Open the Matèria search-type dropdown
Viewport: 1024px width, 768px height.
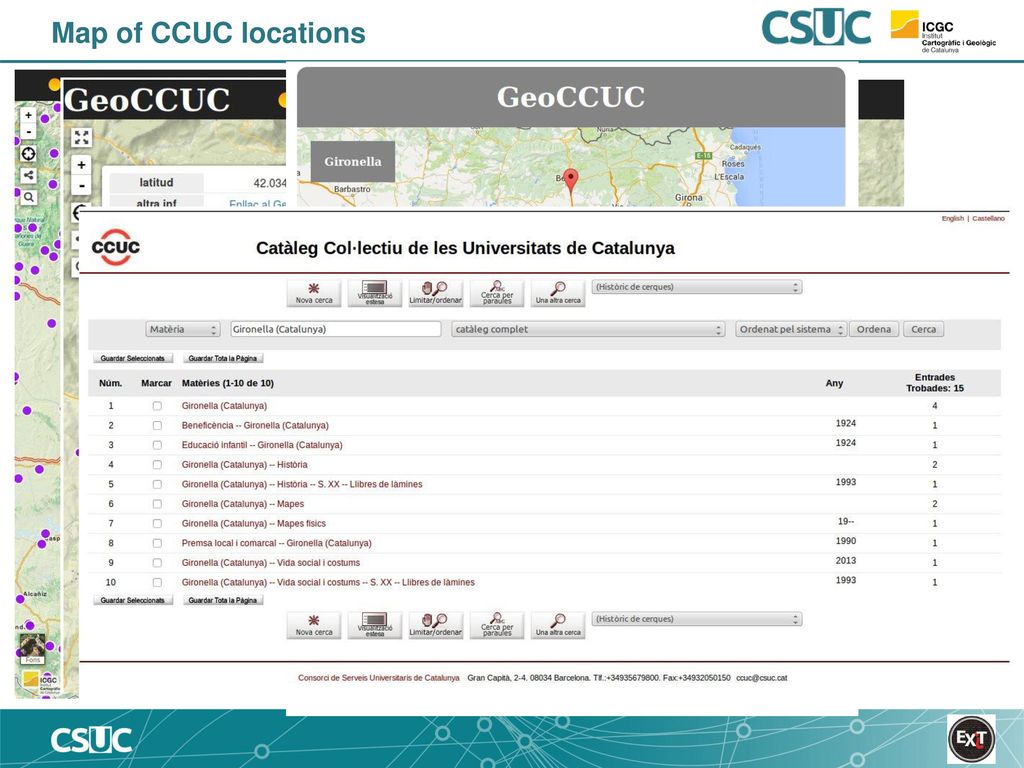pos(182,329)
